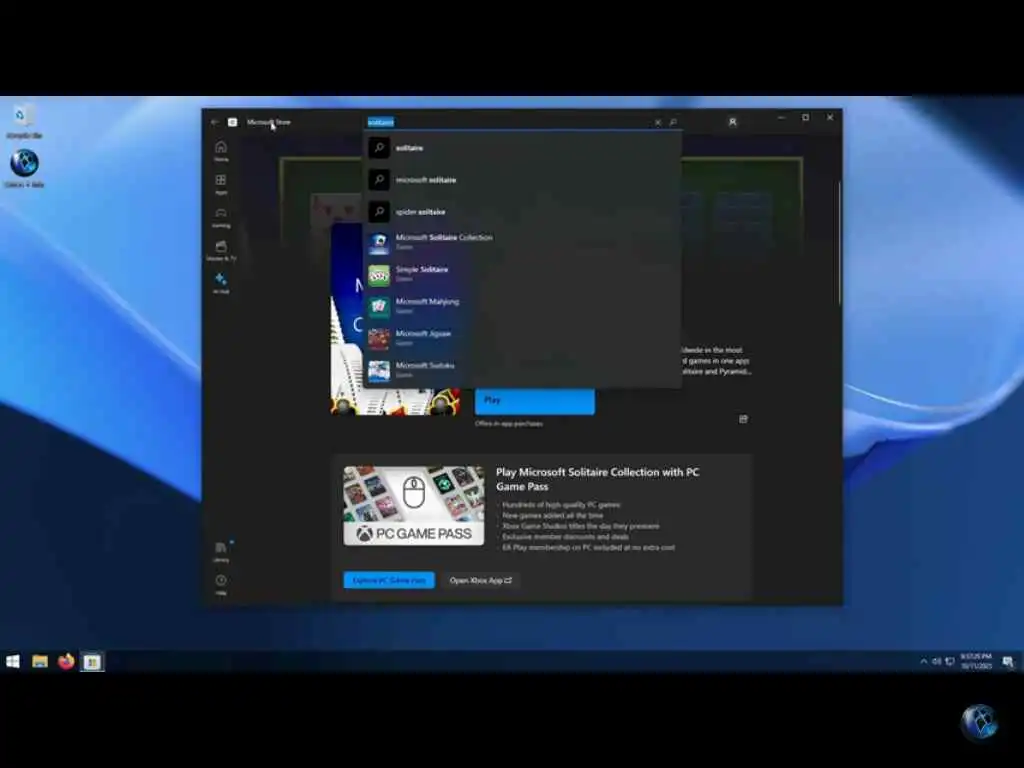This screenshot has height=768, width=1024.
Task: Open the taskbar clock and date
Action: pyautogui.click(x=976, y=661)
